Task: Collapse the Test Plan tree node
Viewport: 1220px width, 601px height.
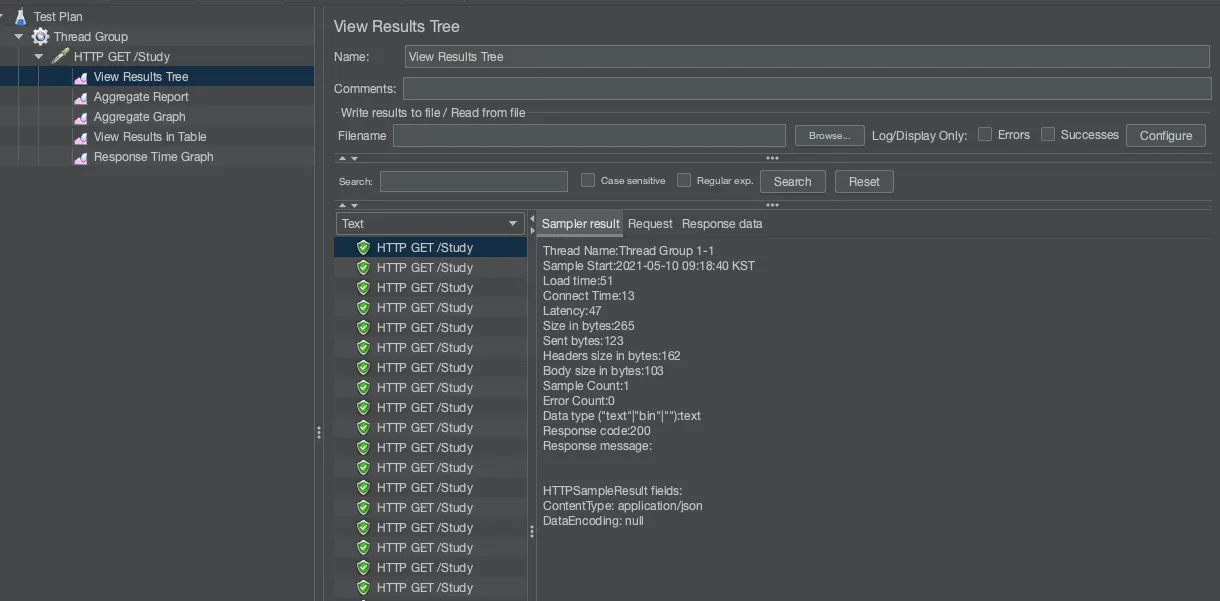Action: [x=2, y=17]
